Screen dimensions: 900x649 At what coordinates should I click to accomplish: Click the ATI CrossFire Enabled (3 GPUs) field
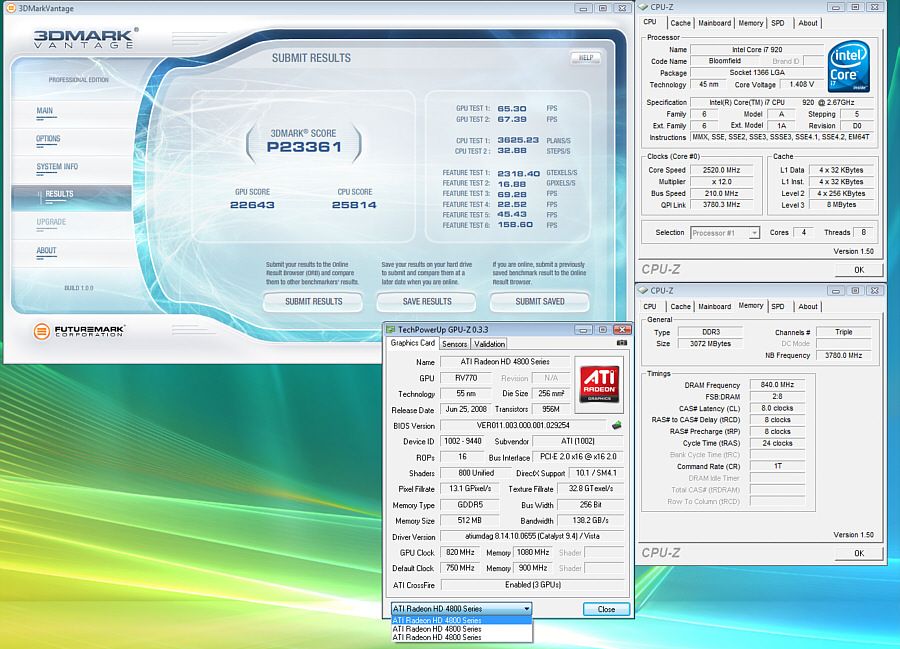click(x=532, y=585)
